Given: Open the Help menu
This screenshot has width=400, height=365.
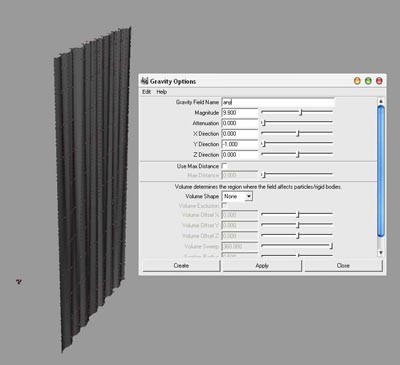Looking at the screenshot, I should pyautogui.click(x=161, y=92).
